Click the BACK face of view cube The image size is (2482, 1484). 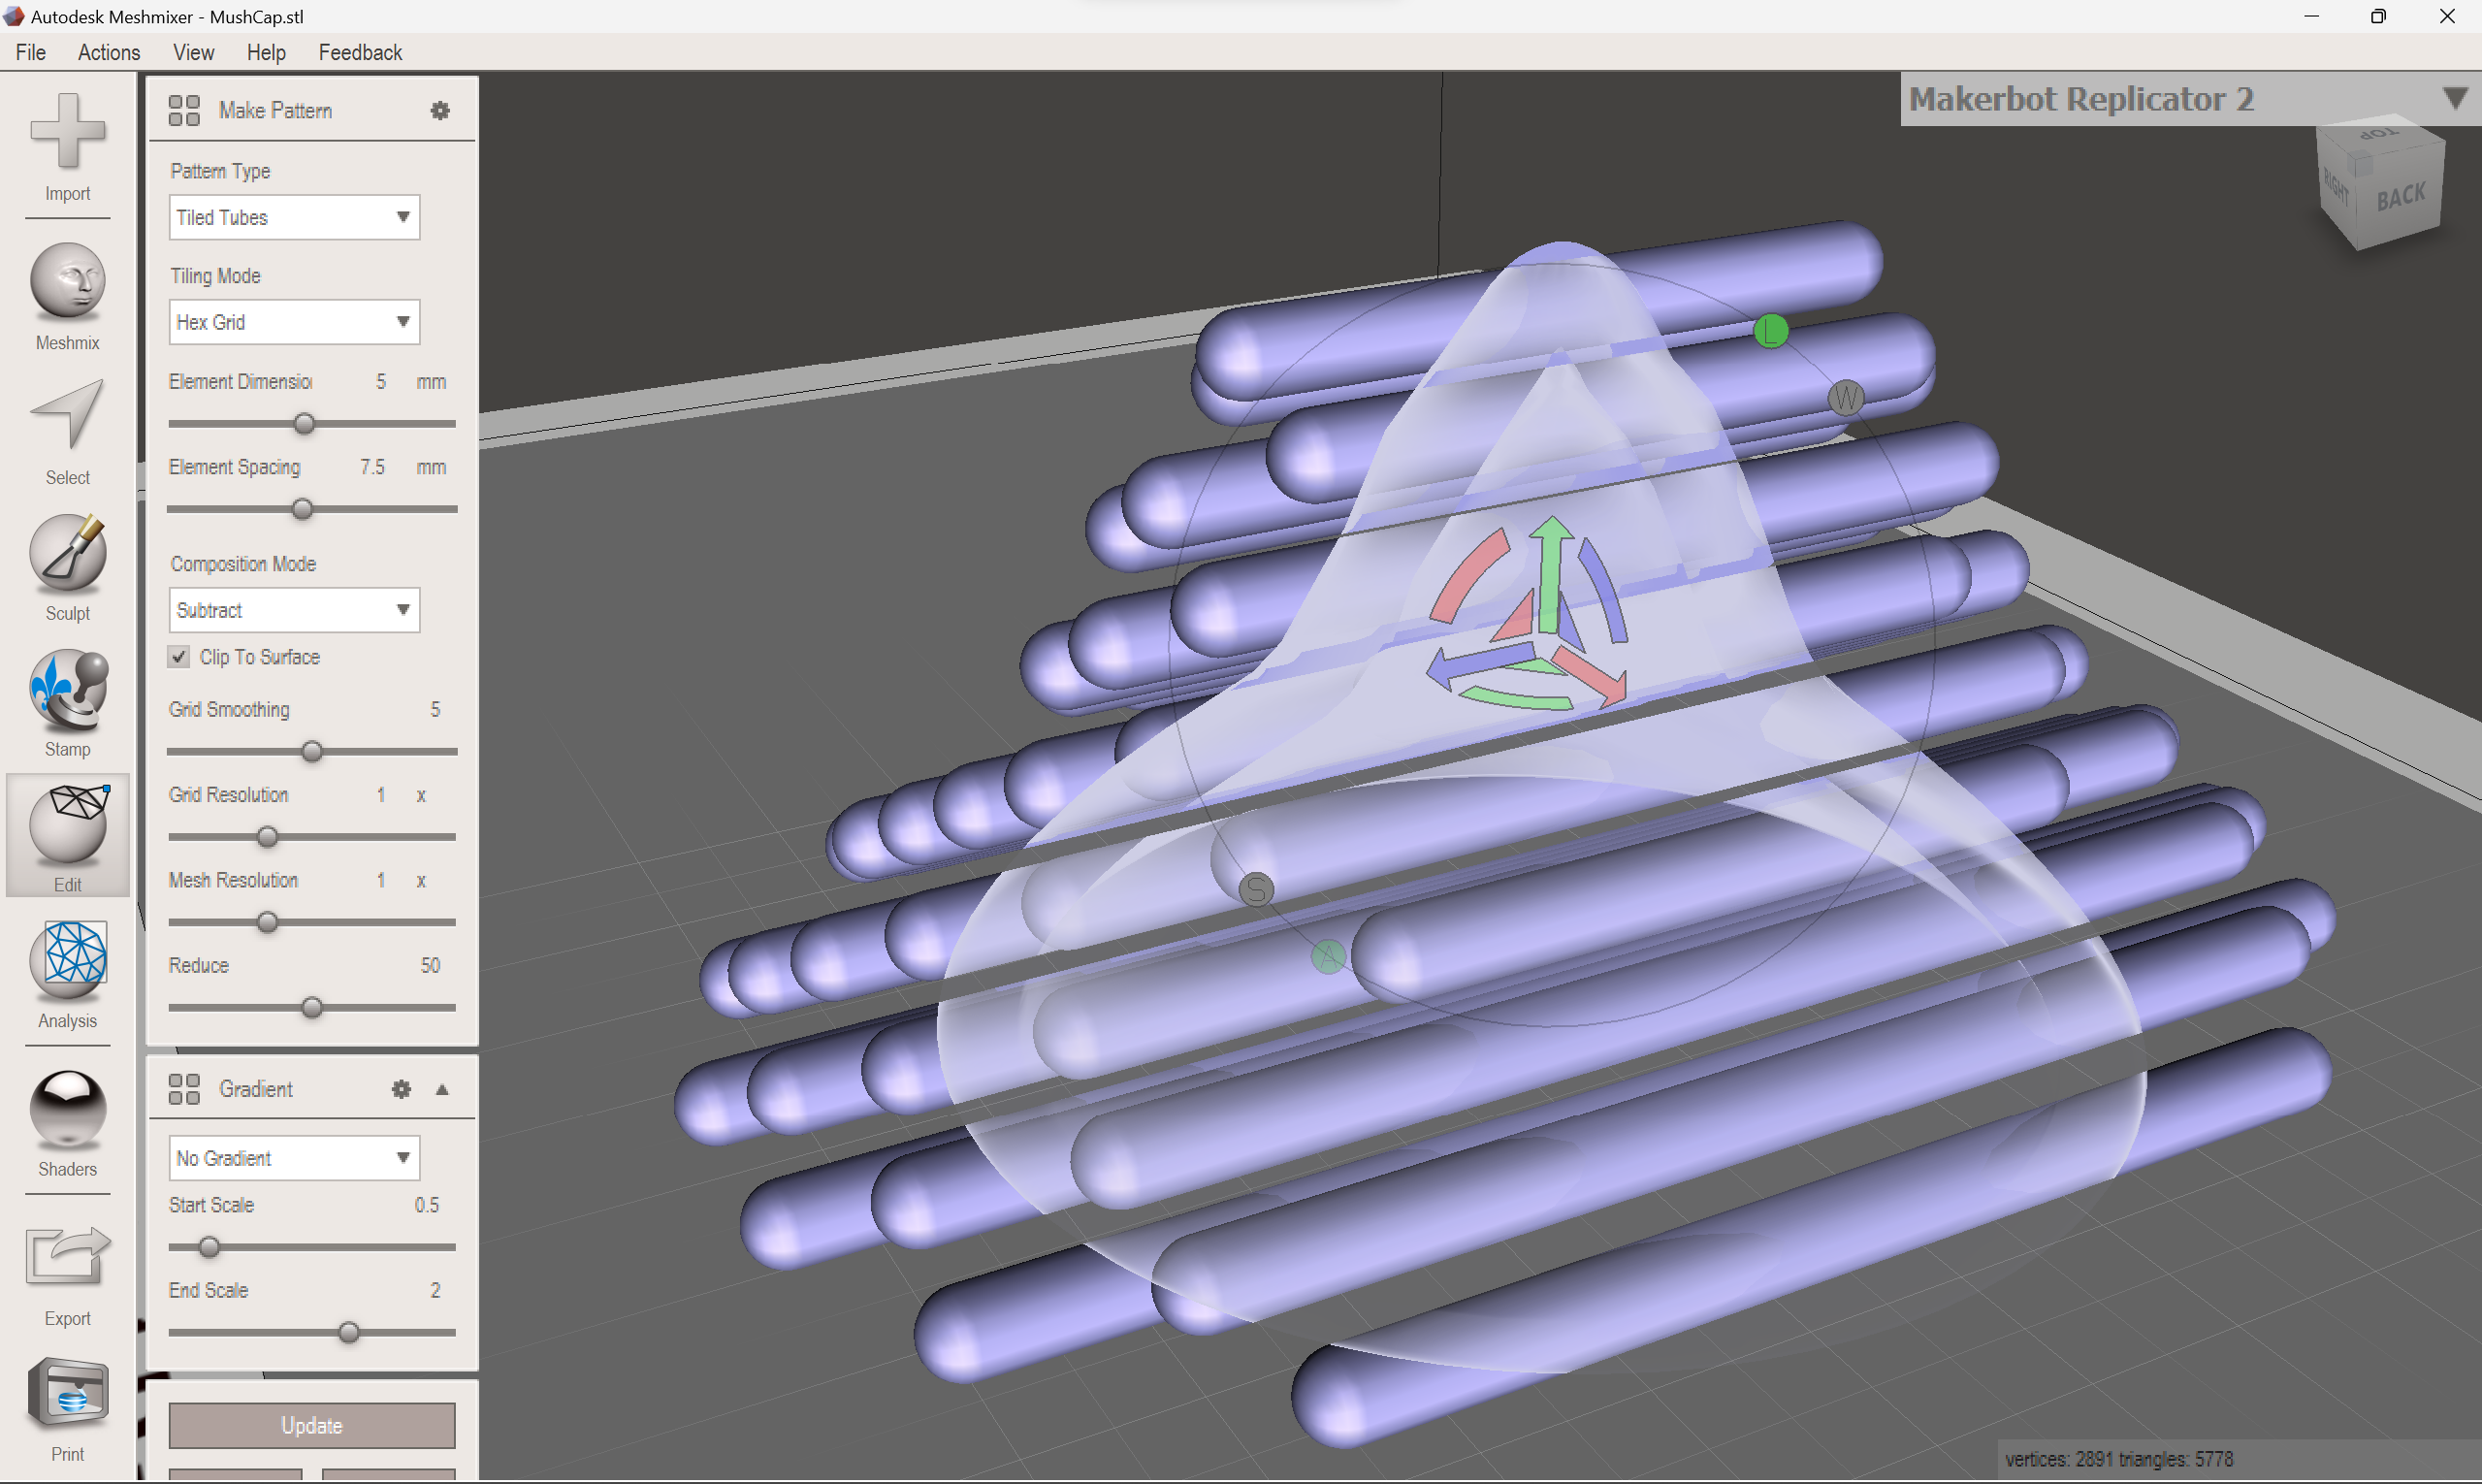coord(2401,196)
